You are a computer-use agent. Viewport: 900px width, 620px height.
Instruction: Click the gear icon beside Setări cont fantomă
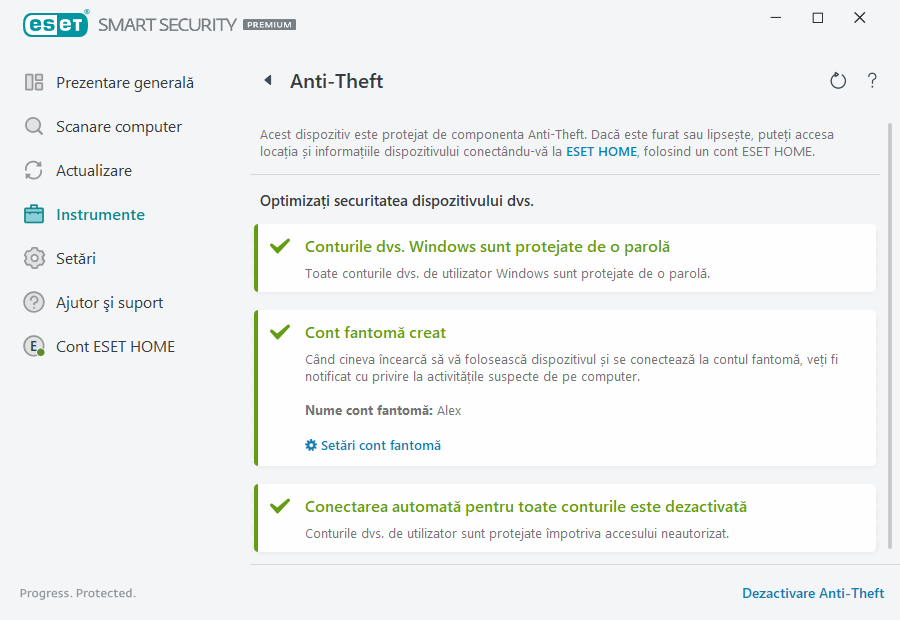(x=310, y=445)
